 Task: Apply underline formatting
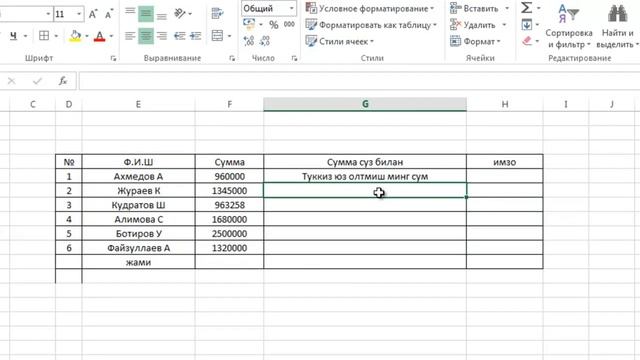pos(13,36)
